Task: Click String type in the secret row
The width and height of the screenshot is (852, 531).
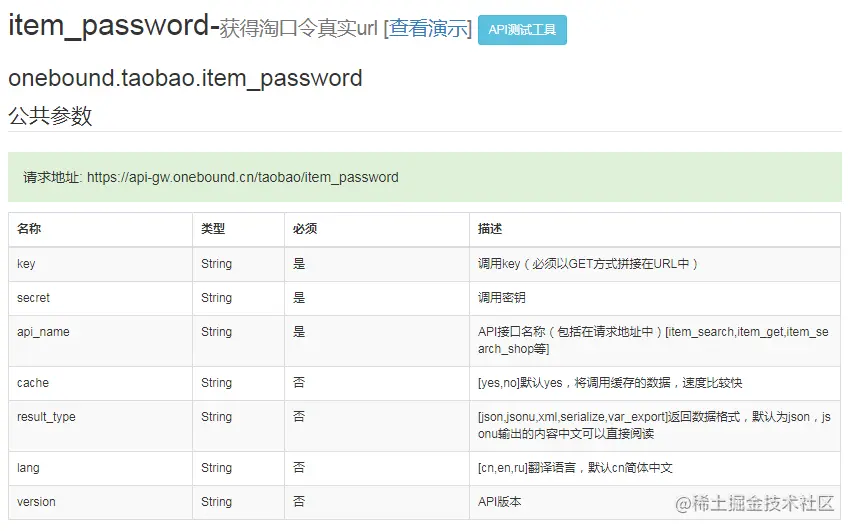Action: coord(216,298)
